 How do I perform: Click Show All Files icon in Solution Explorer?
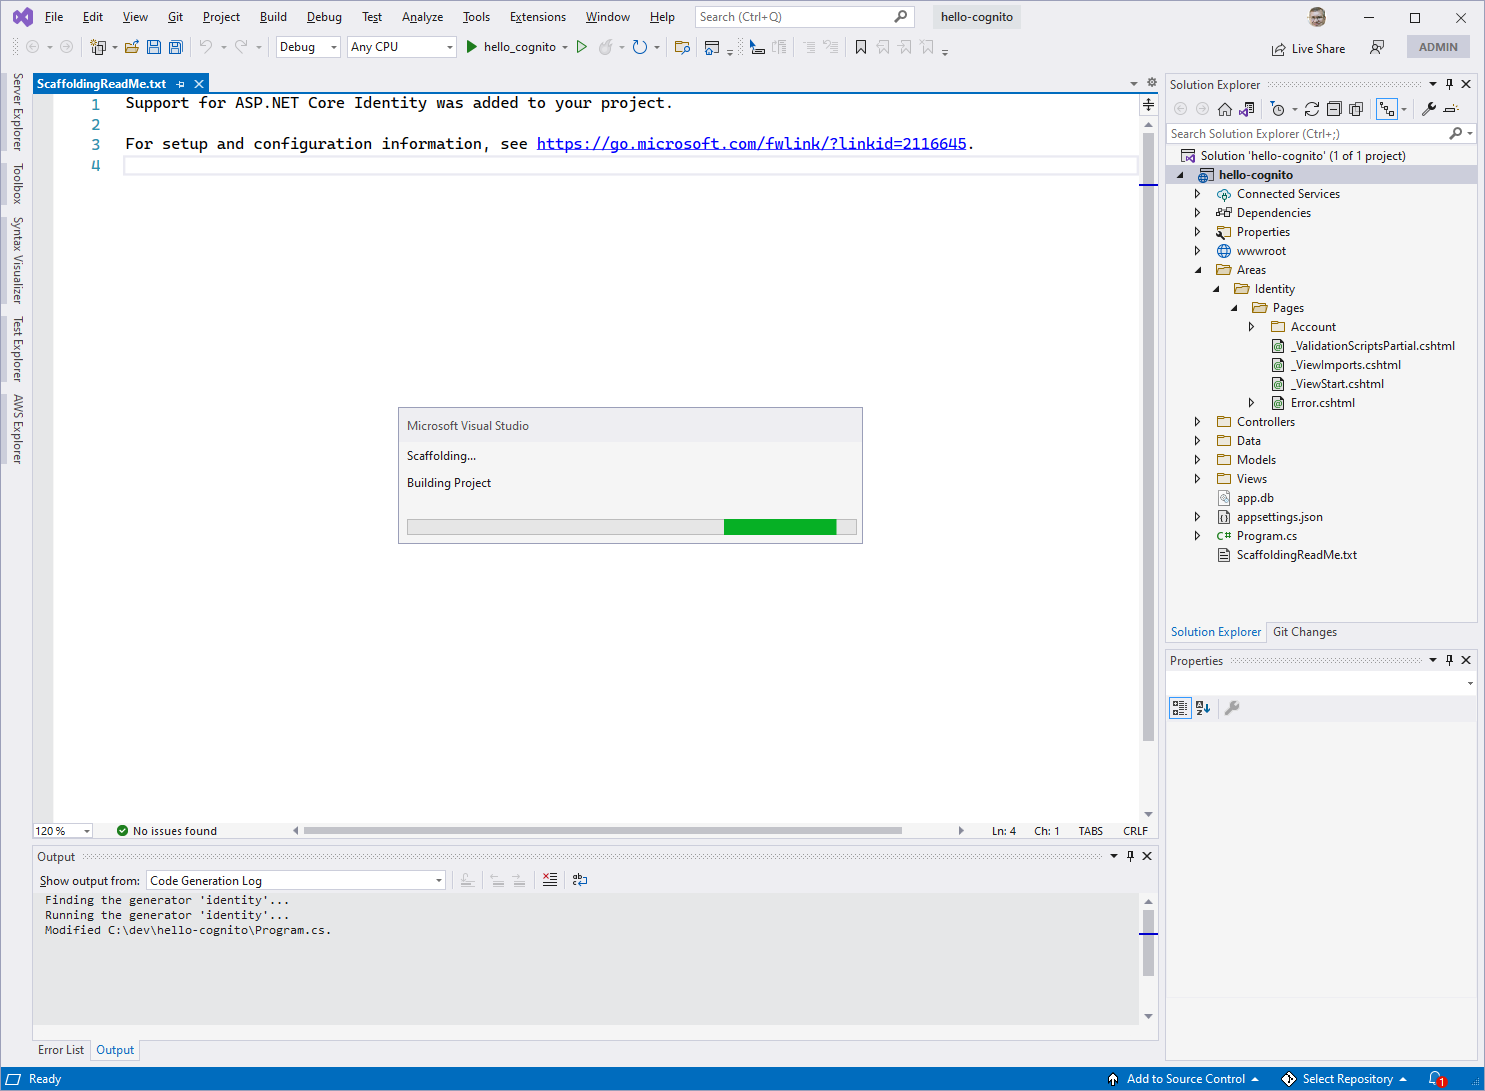click(x=1356, y=109)
